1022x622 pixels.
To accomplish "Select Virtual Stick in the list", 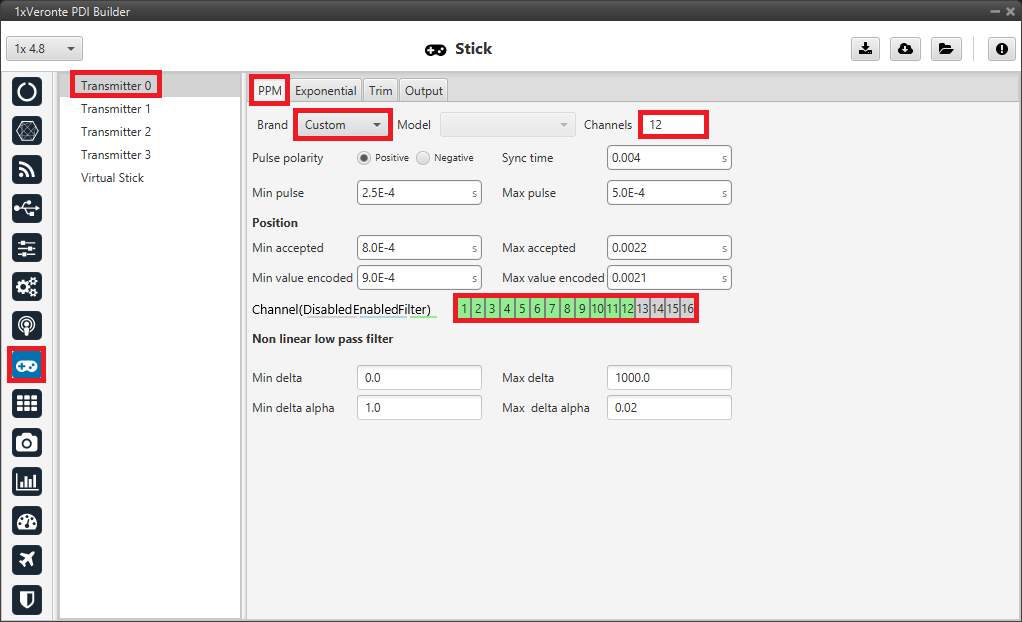I will [x=112, y=178].
